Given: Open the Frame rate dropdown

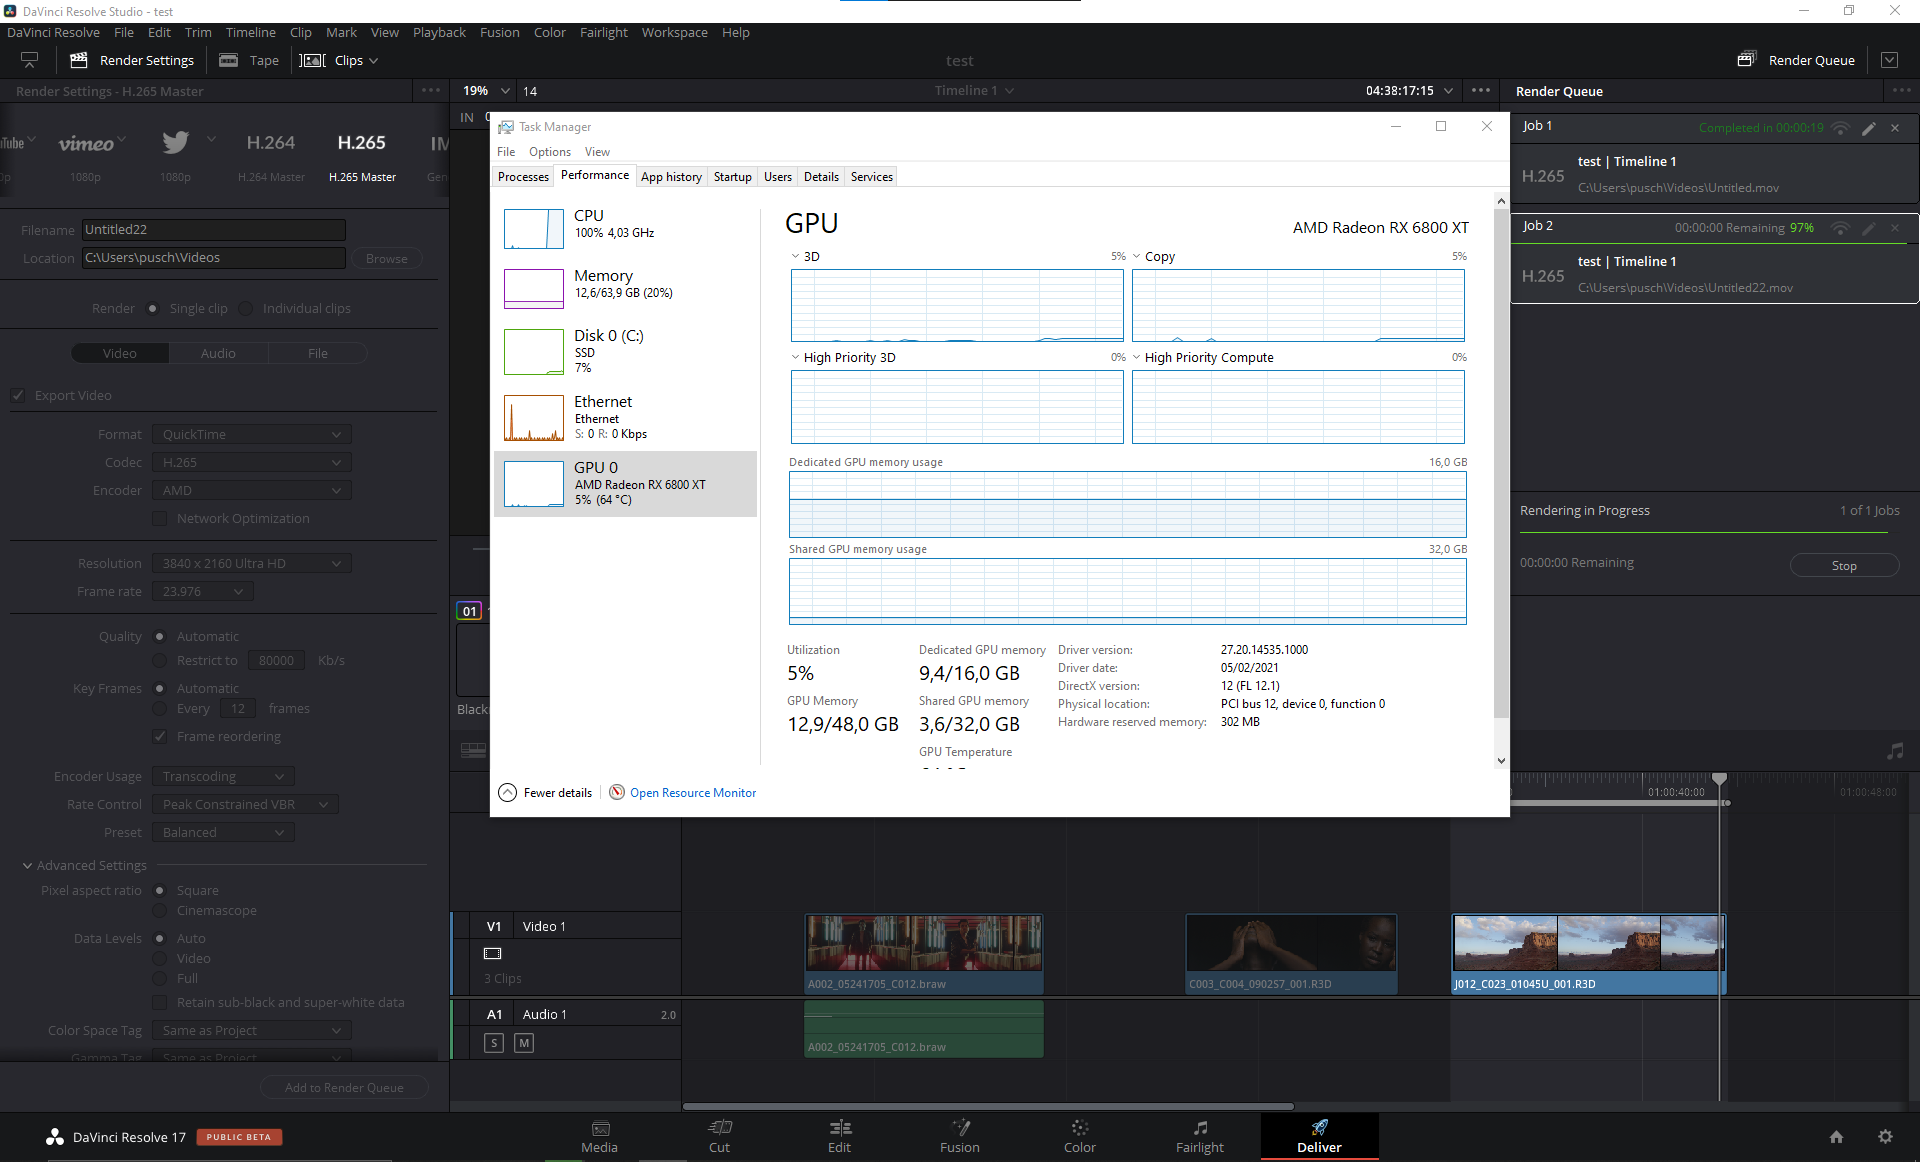Looking at the screenshot, I should (203, 591).
